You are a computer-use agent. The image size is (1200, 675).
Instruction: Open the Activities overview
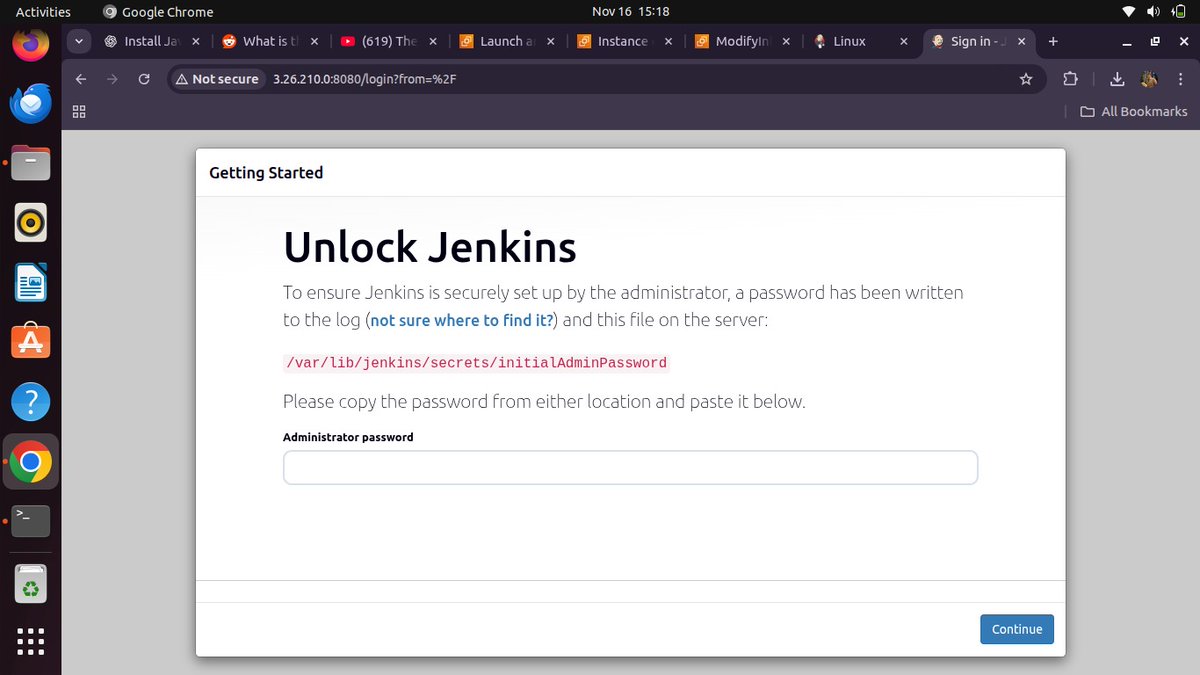tap(43, 12)
